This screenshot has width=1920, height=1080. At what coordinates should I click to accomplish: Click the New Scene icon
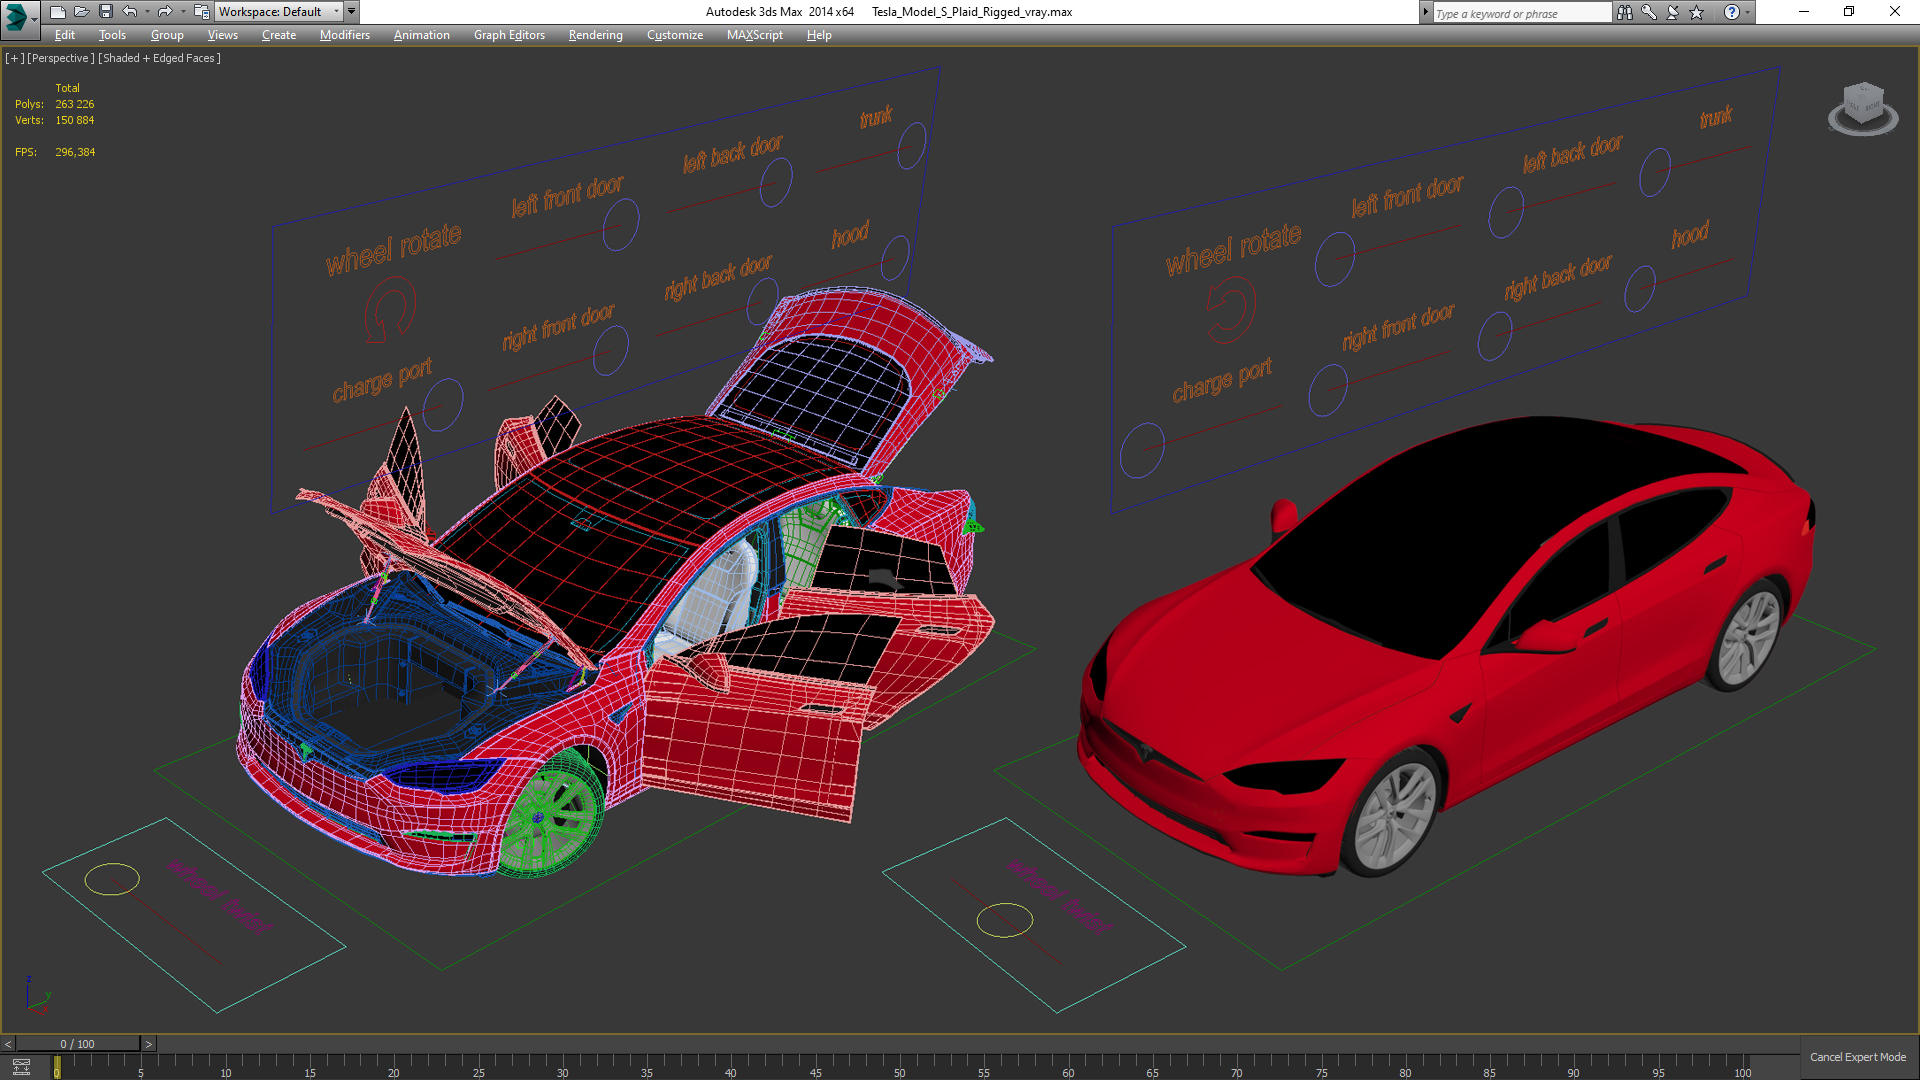coord(57,12)
